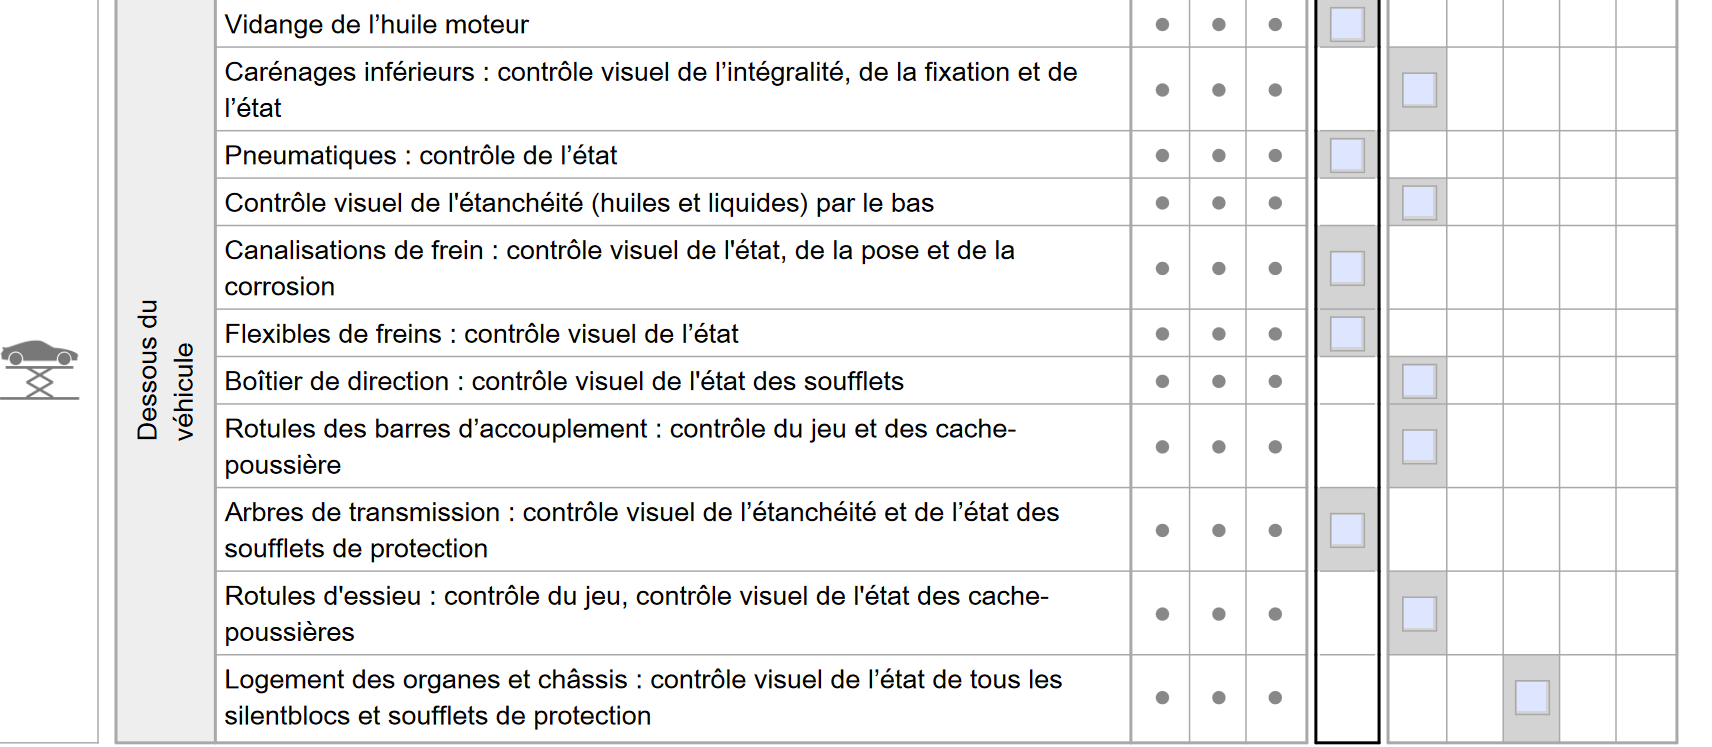1712x747 pixels.
Task: Tick the Carénages inférieurs checkbox
Action: [x=1419, y=90]
